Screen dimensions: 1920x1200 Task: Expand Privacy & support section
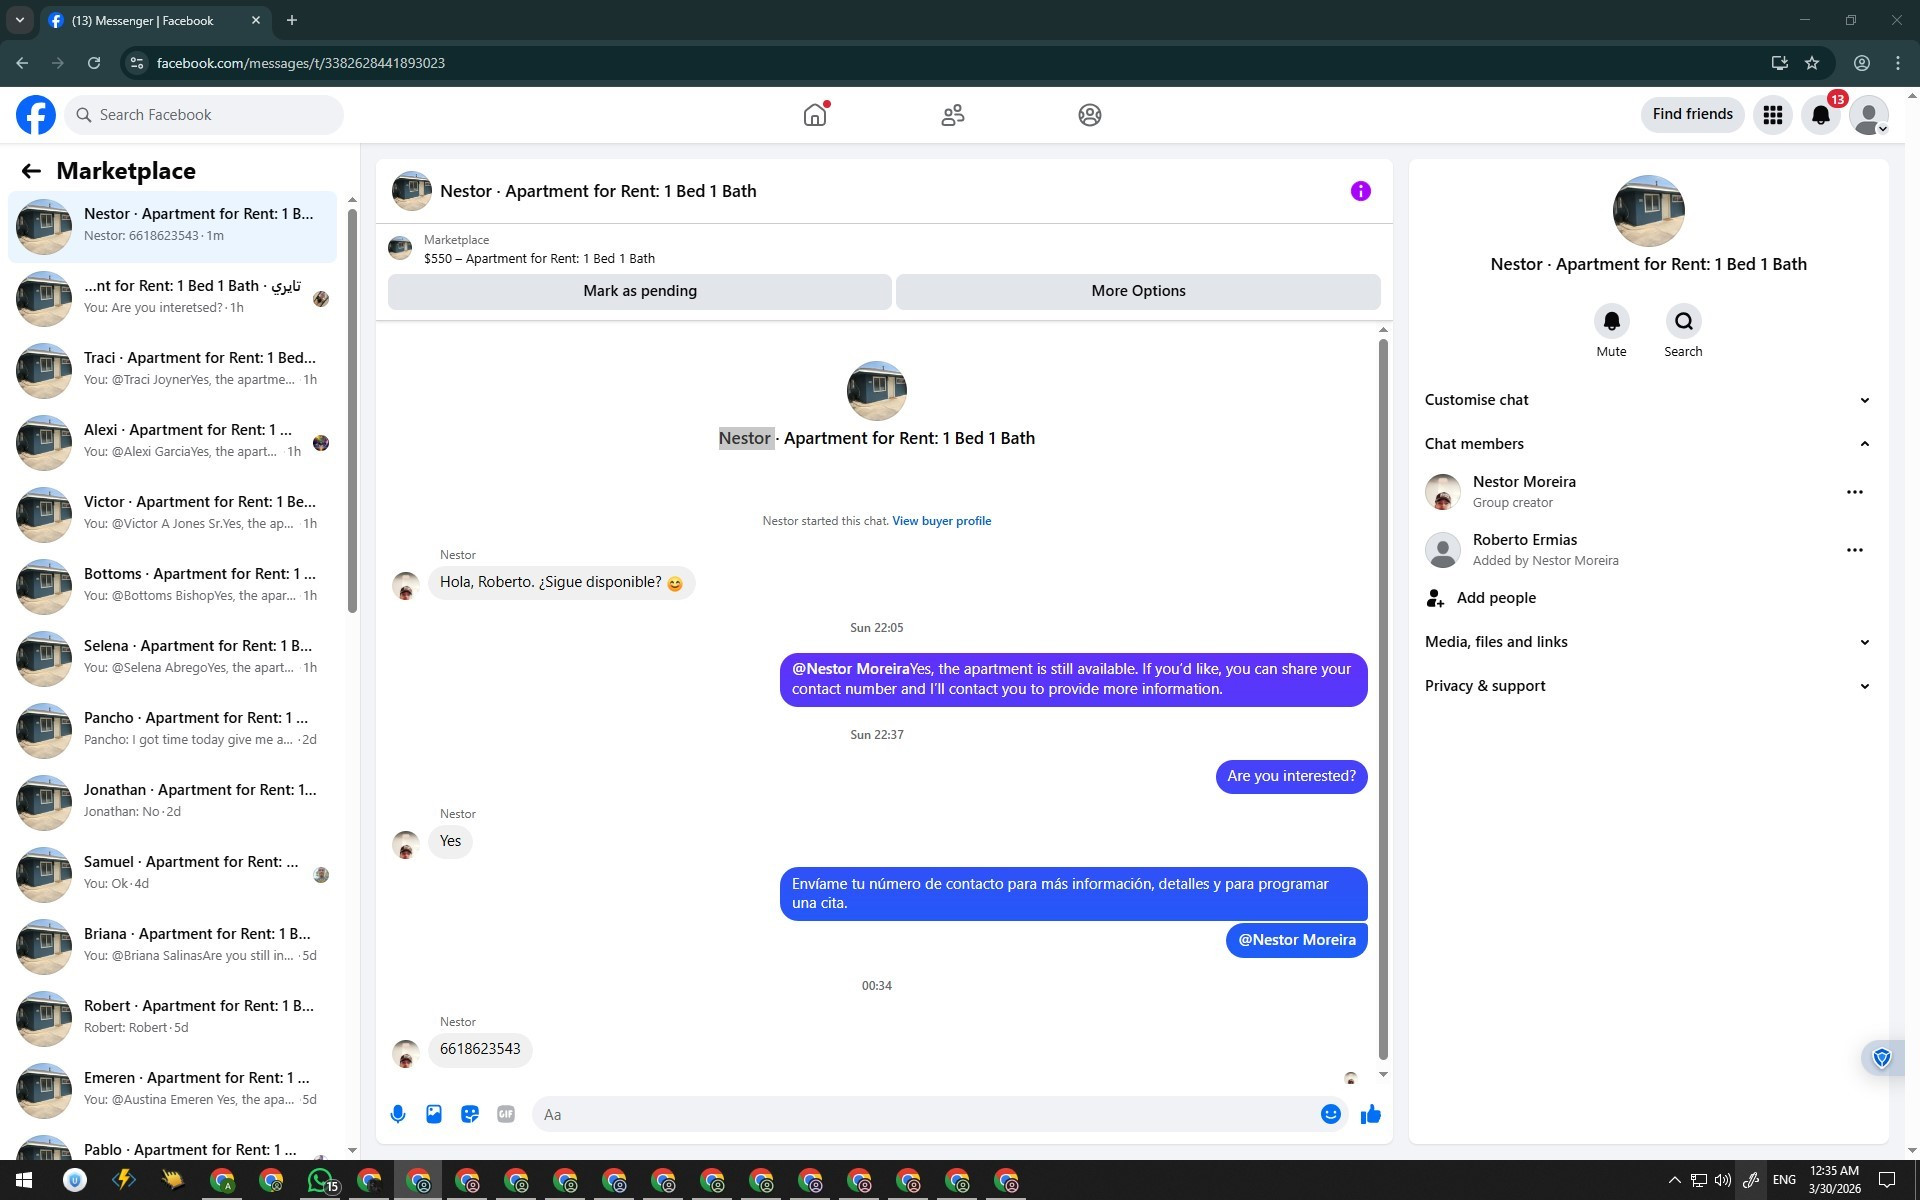[x=1648, y=686]
